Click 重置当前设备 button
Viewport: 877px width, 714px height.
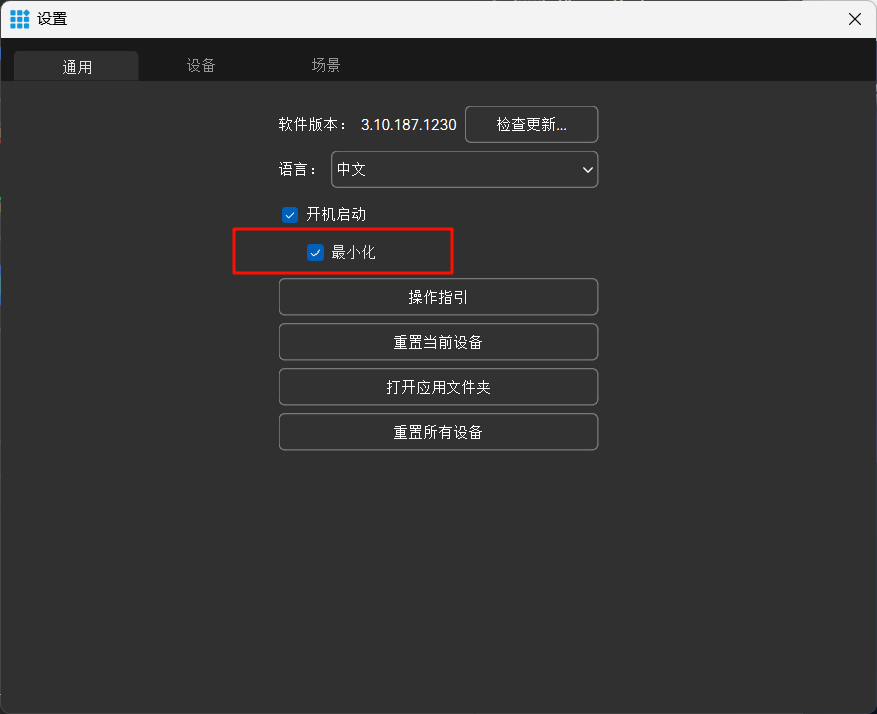coord(438,342)
